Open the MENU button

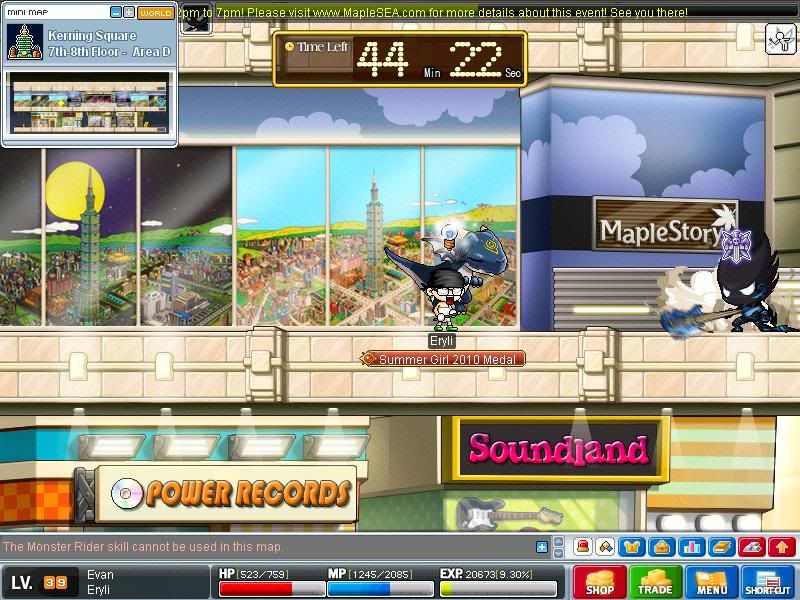click(712, 582)
